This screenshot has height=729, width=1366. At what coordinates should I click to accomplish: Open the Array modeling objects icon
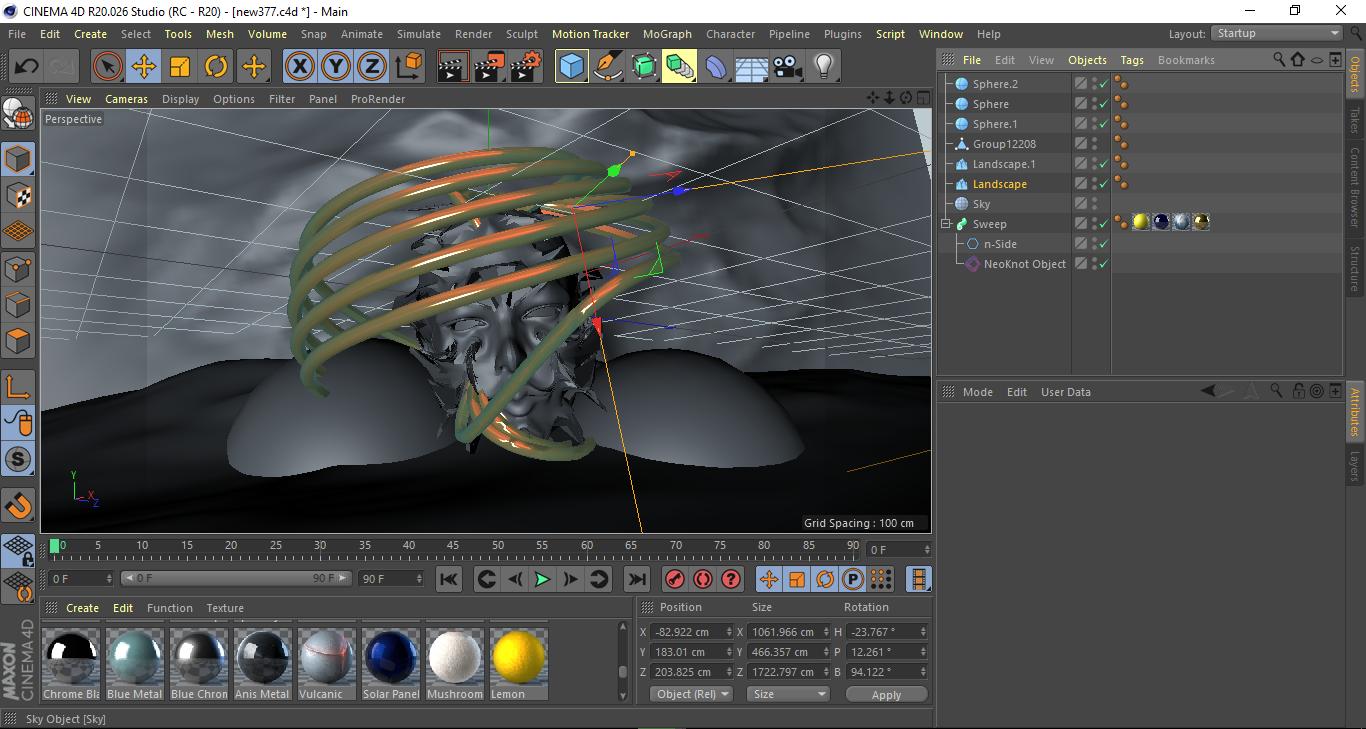tap(680, 67)
